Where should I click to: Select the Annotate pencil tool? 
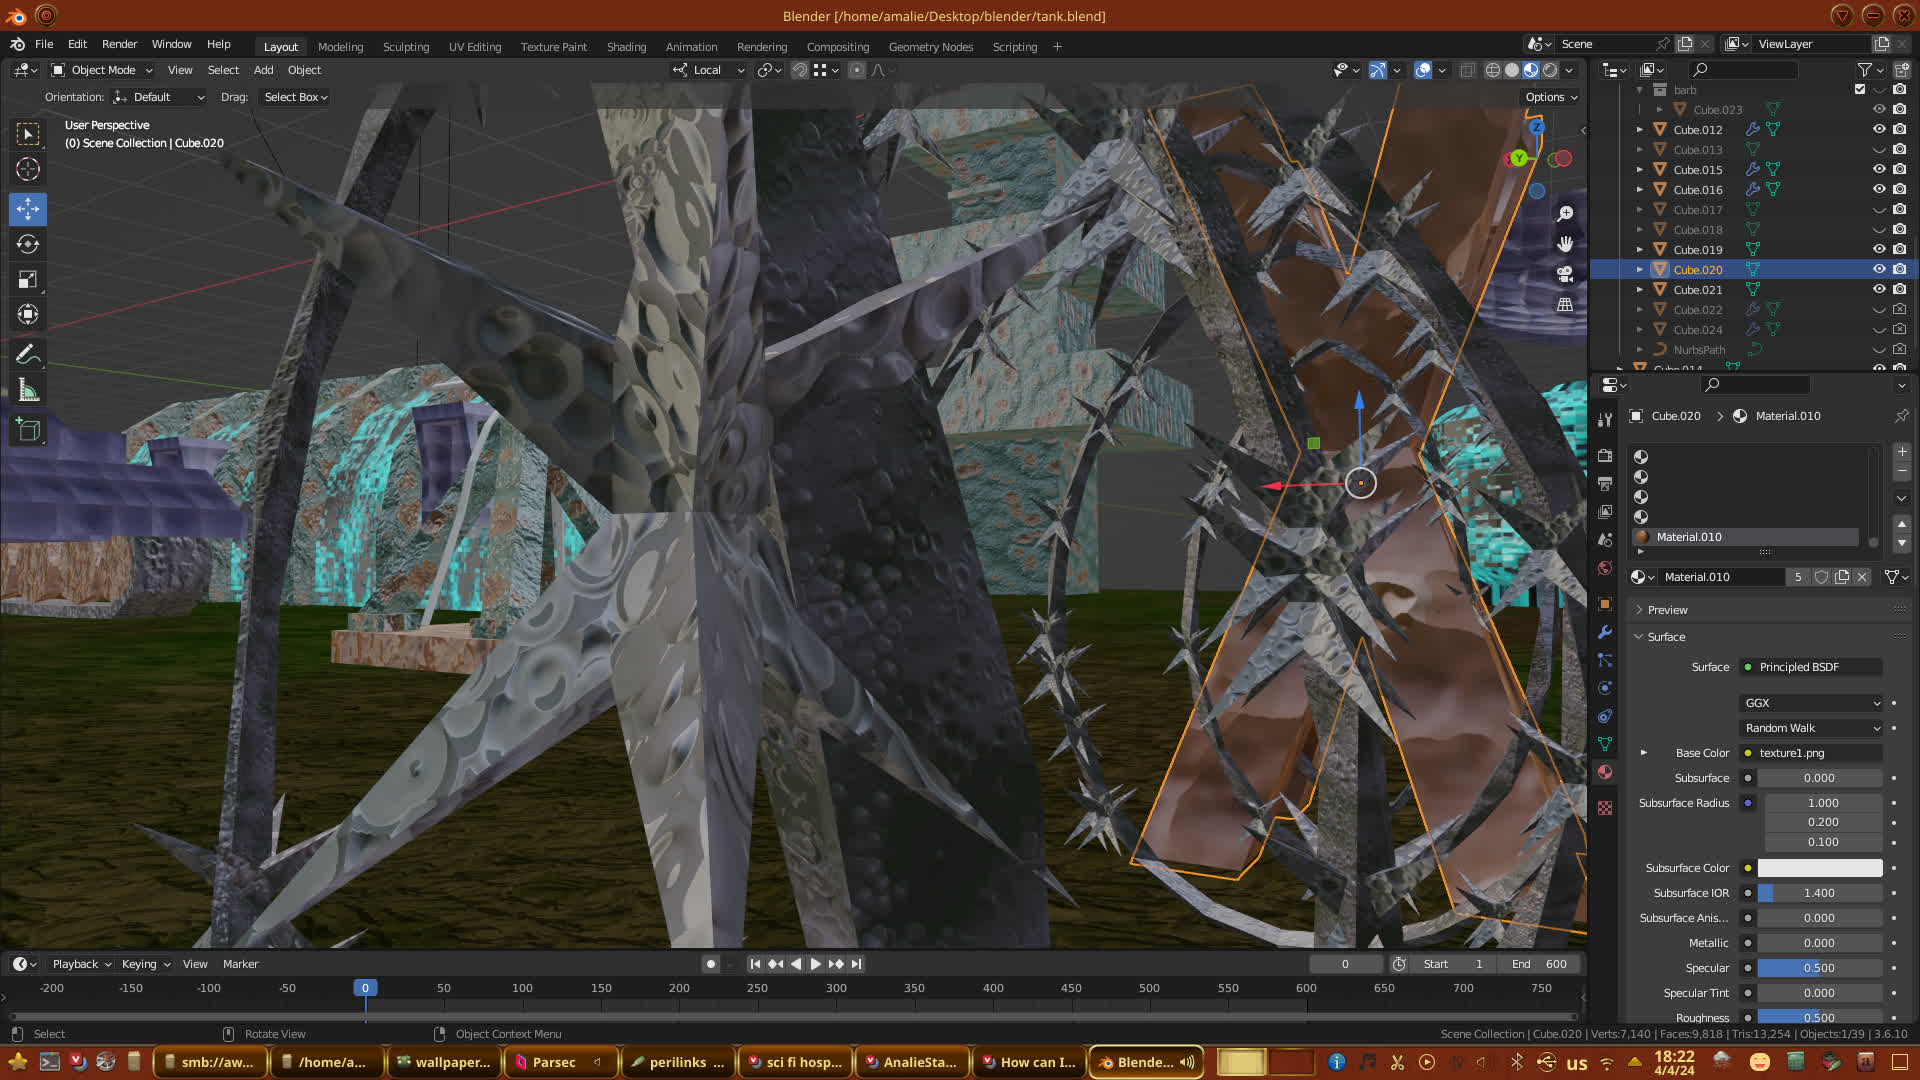tap(28, 355)
